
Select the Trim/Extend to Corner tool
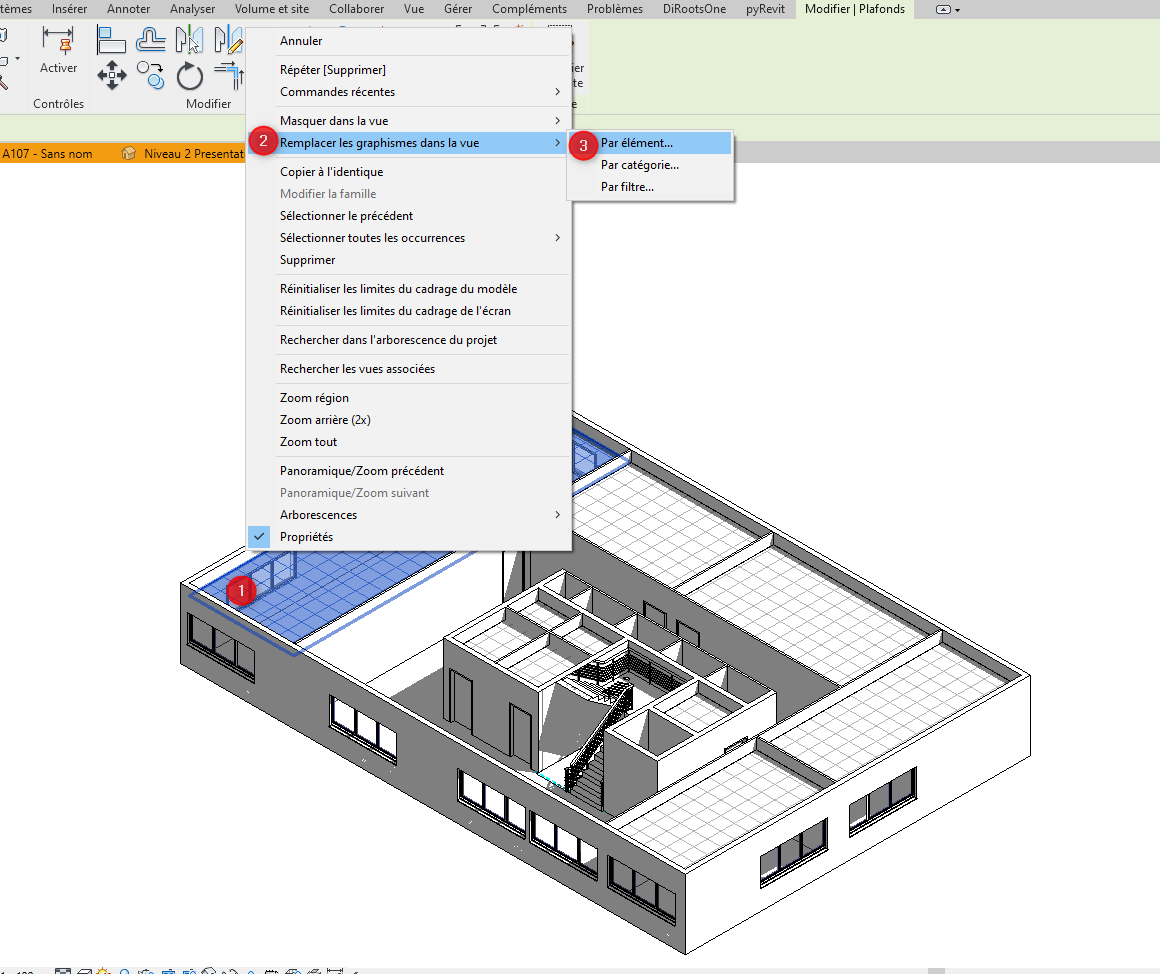[x=229, y=75]
